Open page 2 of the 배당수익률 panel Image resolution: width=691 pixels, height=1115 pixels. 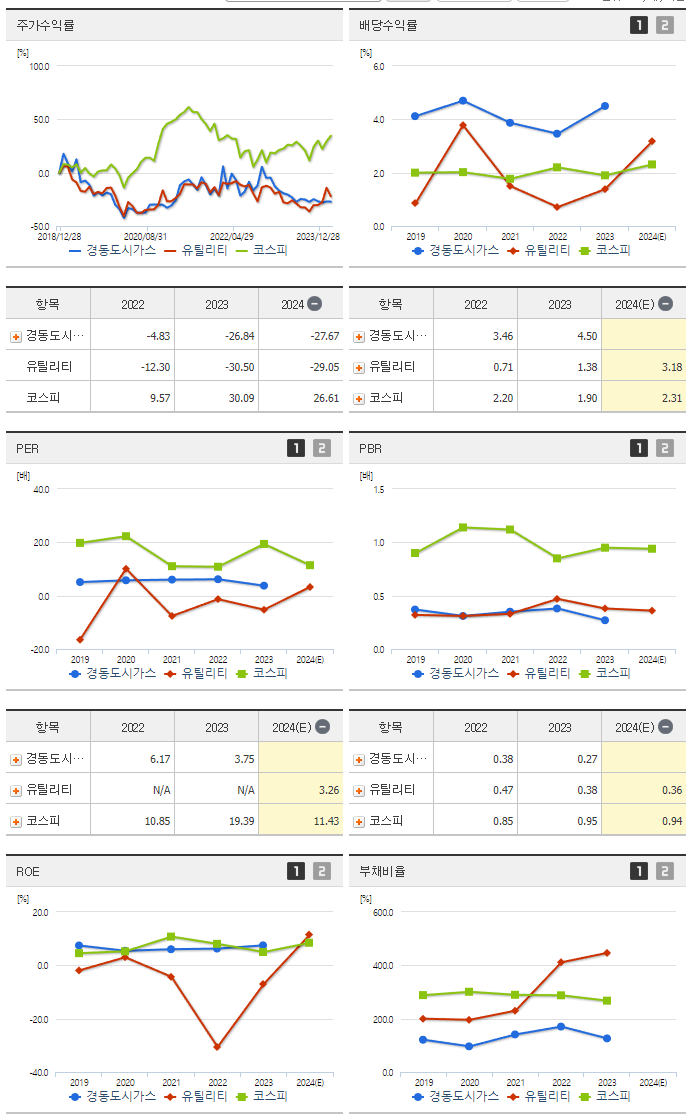click(665, 23)
